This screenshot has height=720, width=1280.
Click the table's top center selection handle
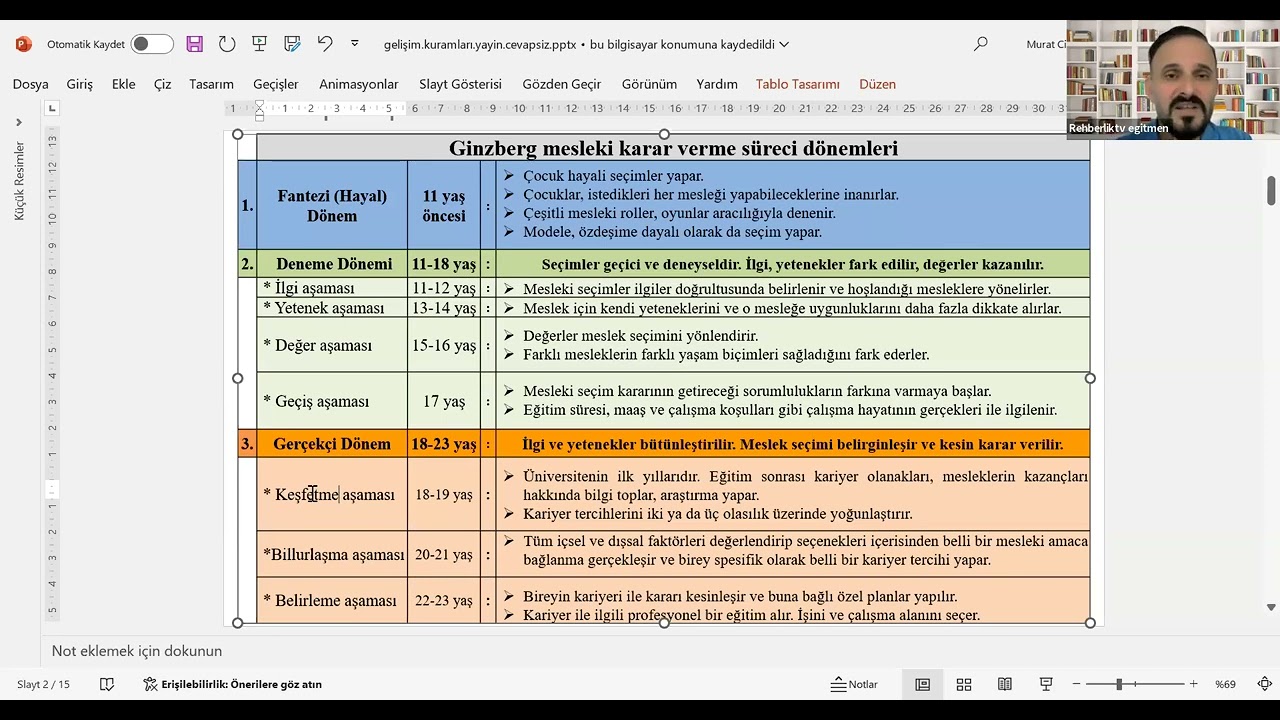664,134
